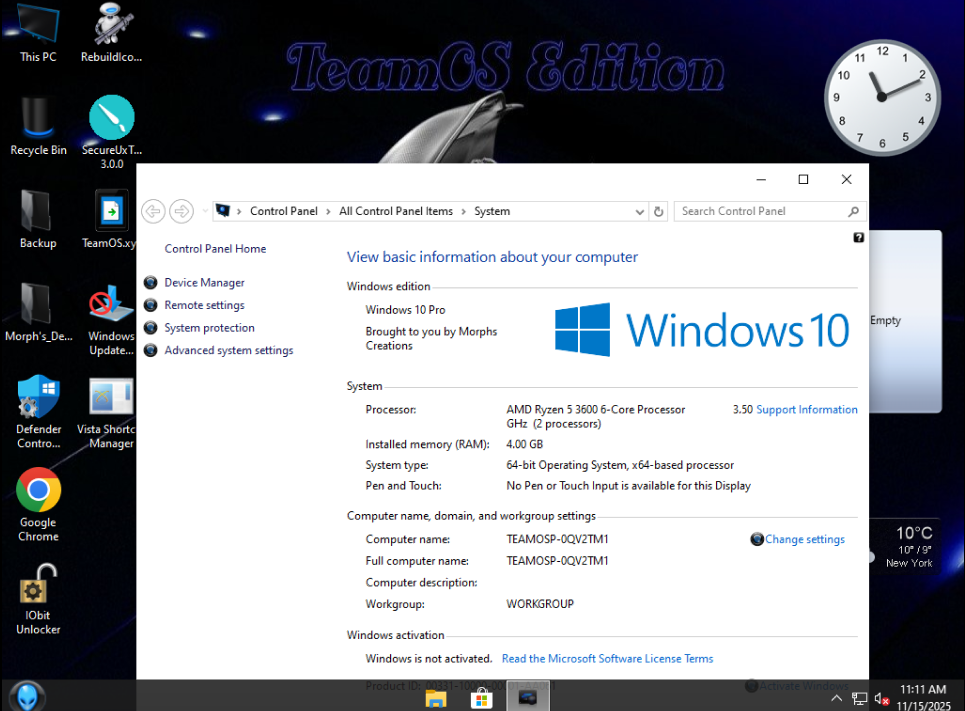
Task: Click the help question mark icon
Action: coord(858,238)
